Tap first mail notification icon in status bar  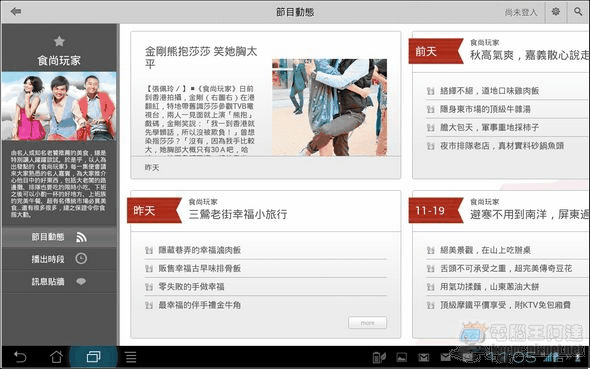coord(424,357)
